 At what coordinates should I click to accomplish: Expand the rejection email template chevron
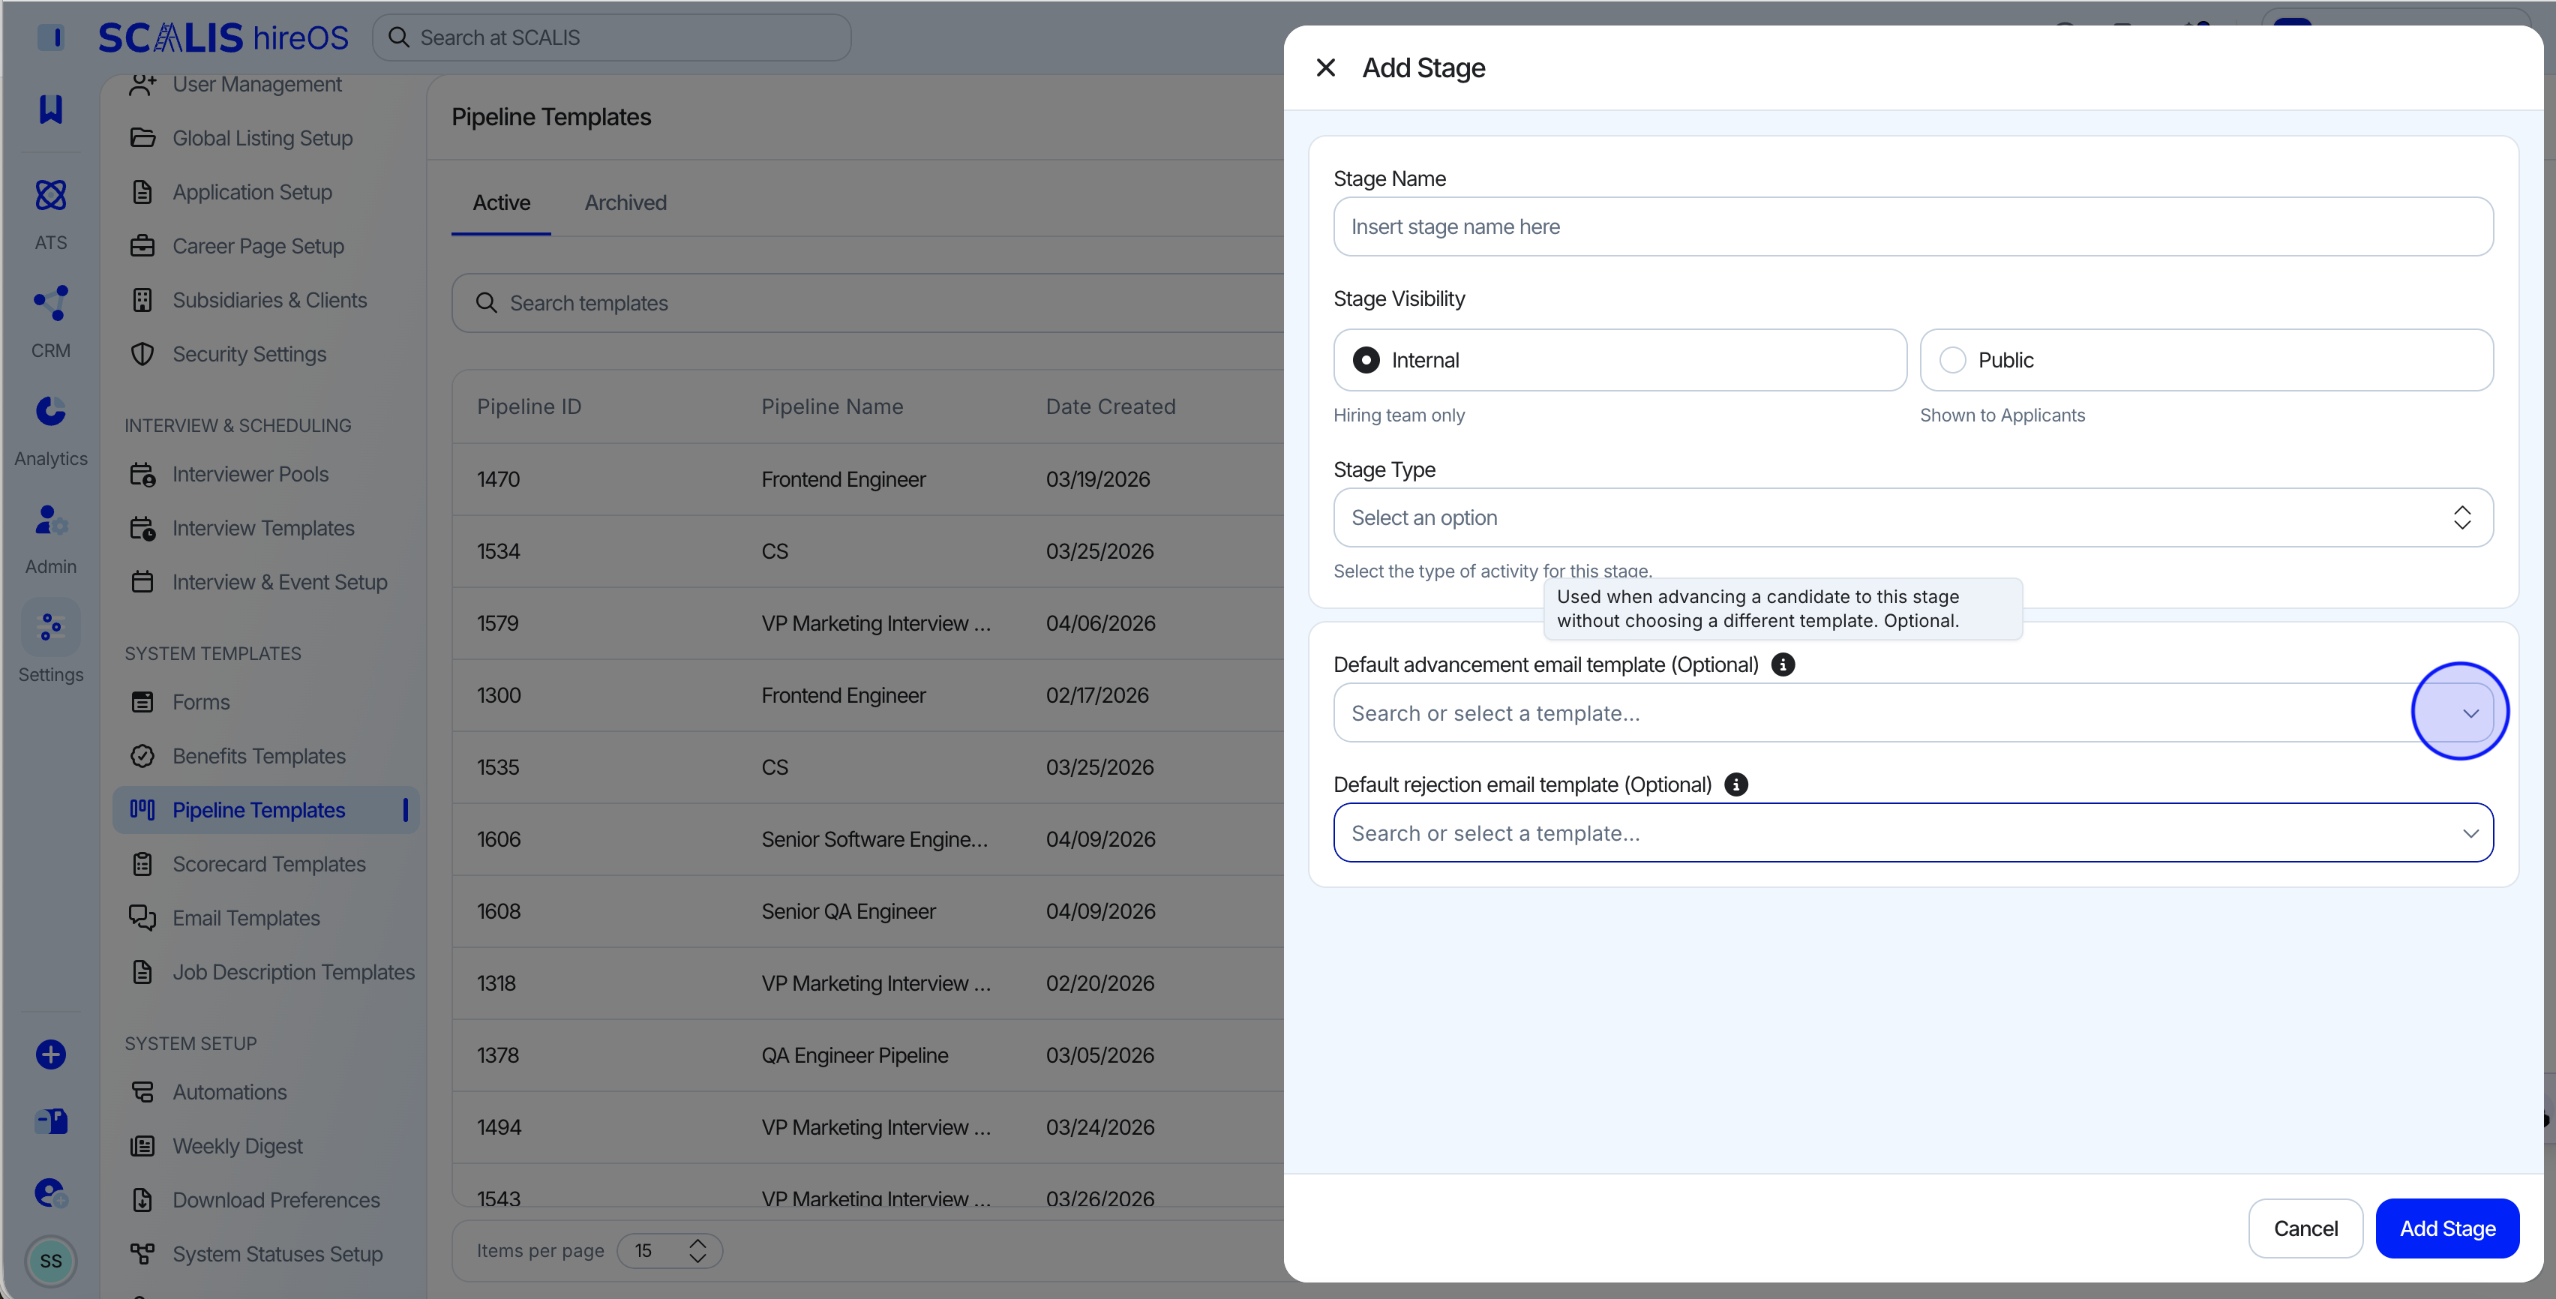pos(2470,833)
